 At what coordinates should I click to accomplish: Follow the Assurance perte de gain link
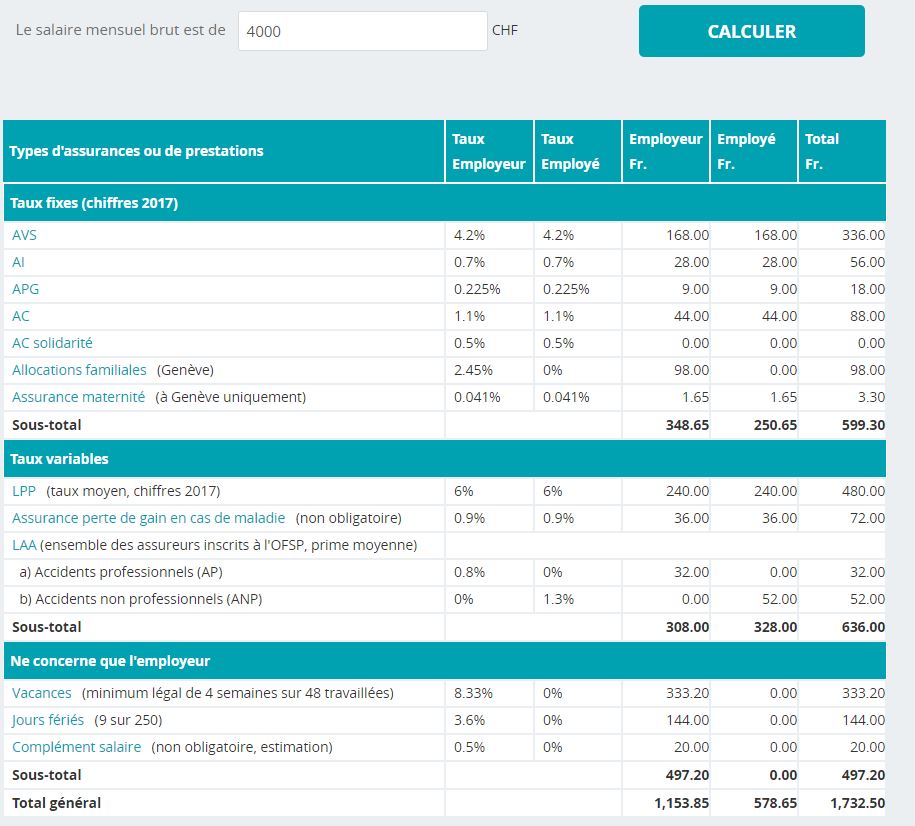[148, 518]
